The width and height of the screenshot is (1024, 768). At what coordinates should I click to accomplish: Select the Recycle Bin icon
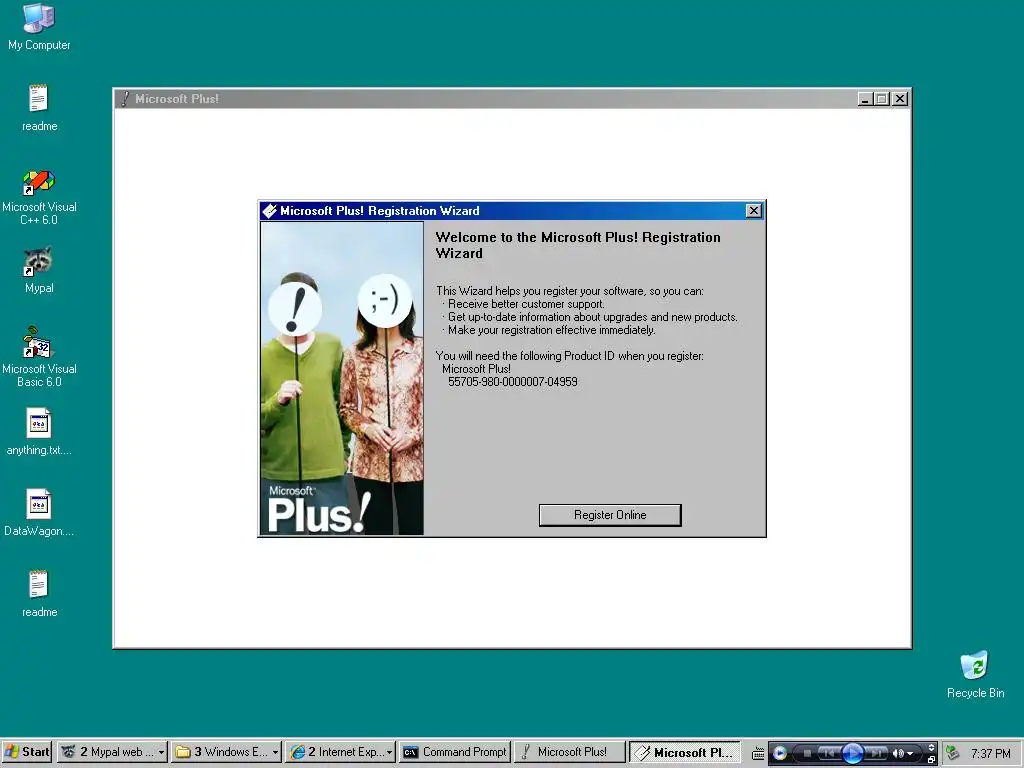pos(975,675)
